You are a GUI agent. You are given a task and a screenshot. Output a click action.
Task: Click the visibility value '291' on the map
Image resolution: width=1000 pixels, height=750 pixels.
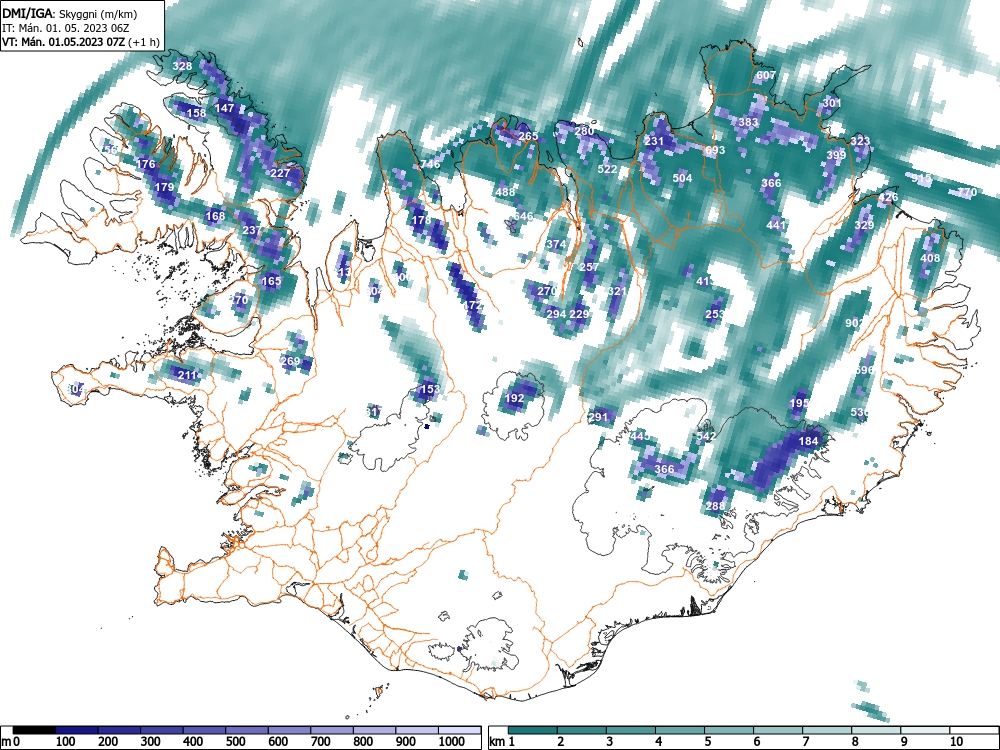pos(598,417)
